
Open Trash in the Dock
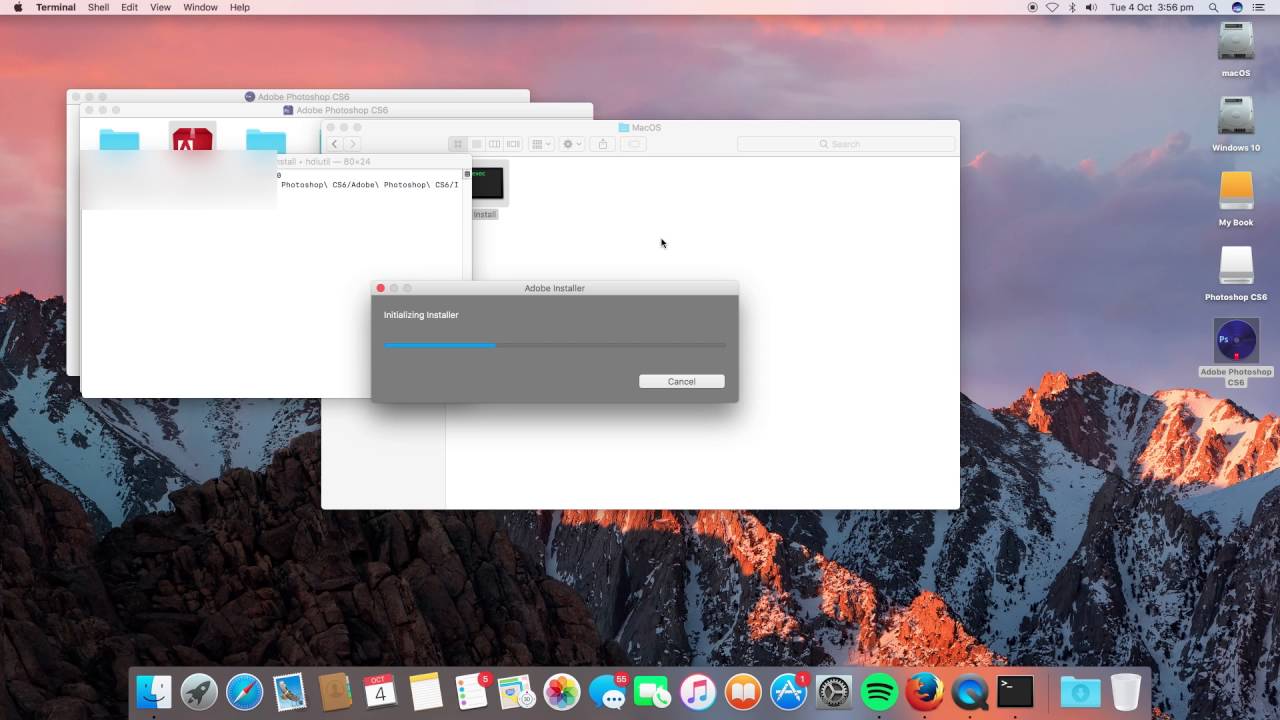[1126, 692]
